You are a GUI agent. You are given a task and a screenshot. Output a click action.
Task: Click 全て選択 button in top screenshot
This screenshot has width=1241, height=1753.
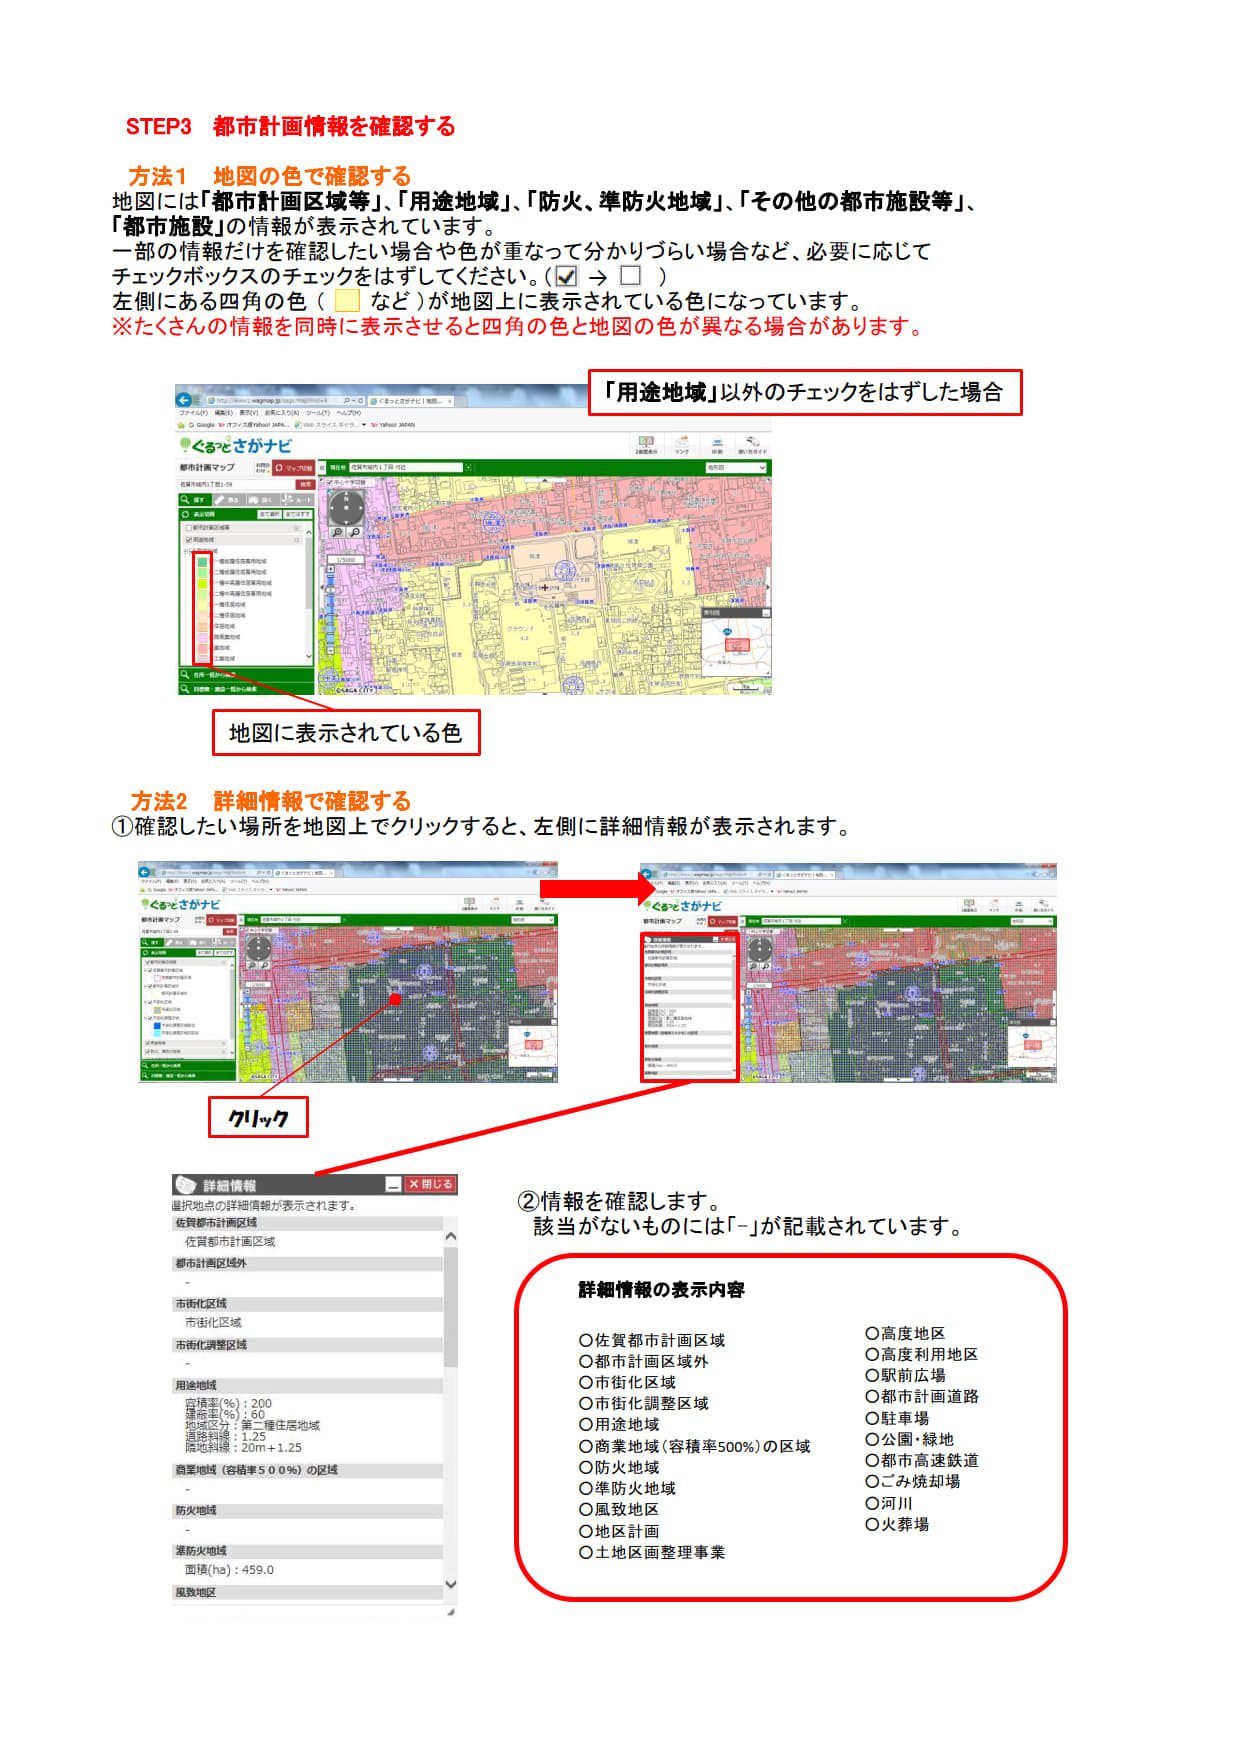[269, 514]
